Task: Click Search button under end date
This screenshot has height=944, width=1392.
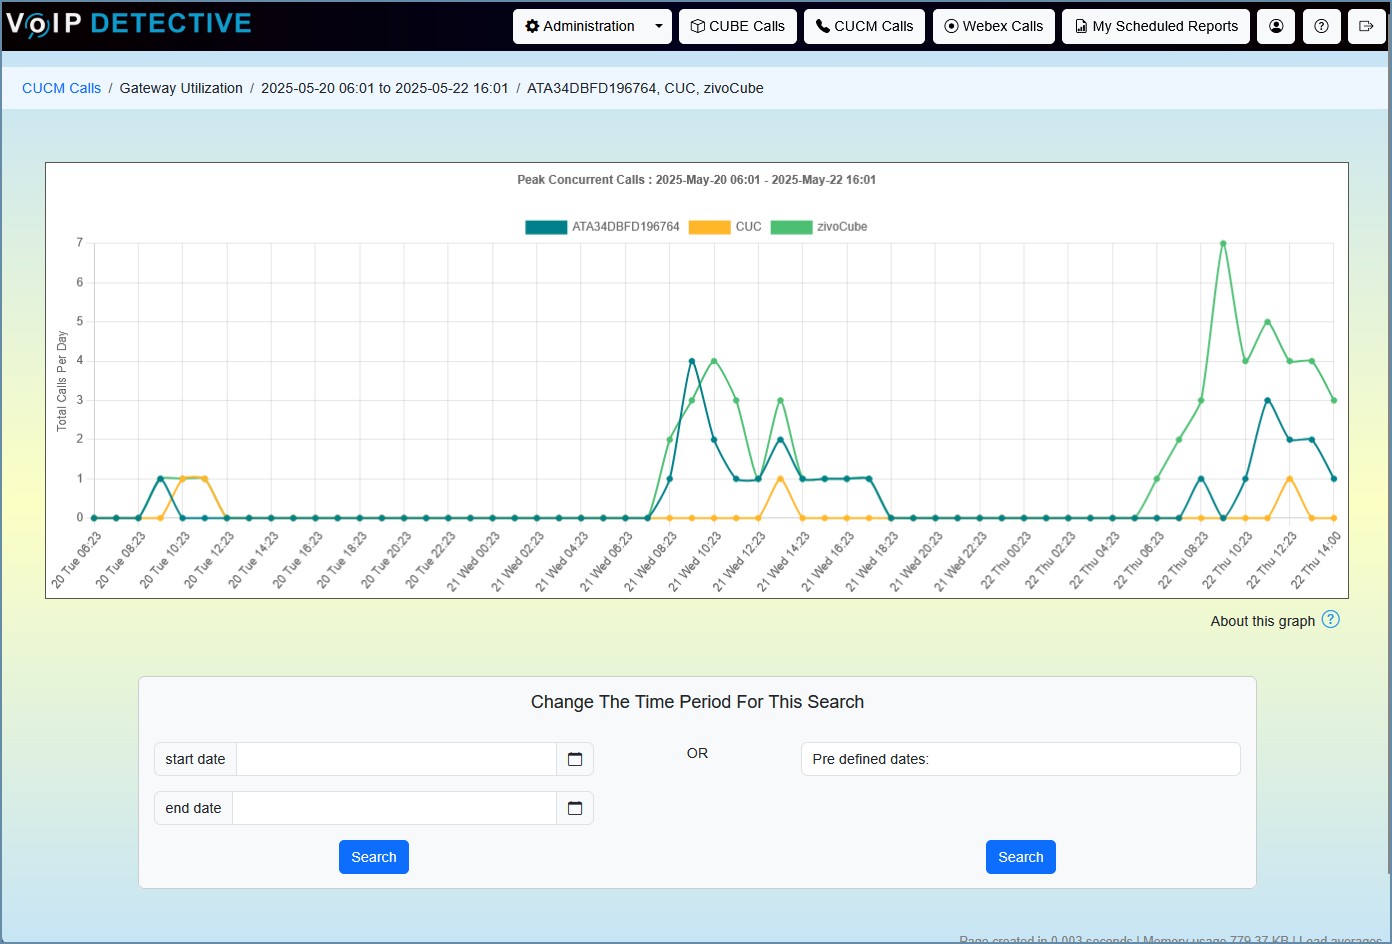Action: click(374, 857)
